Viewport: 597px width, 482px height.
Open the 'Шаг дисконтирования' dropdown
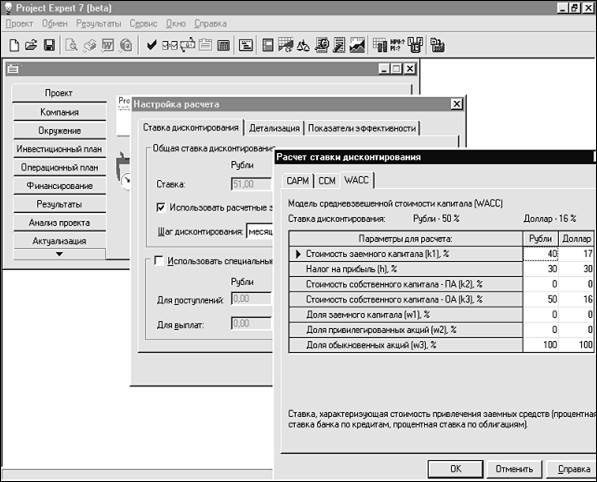[260, 231]
